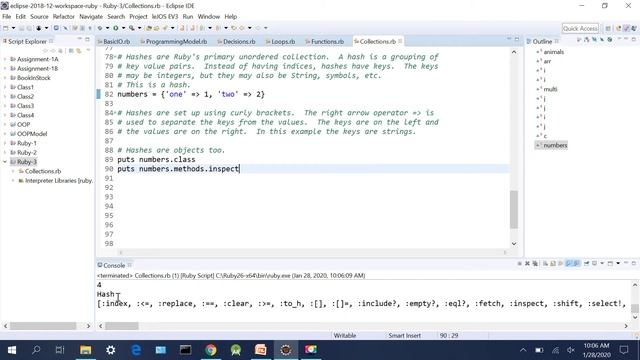The image size is (640, 360).
Task: Open Chrome from the taskbar
Action: pyautogui.click(x=211, y=350)
